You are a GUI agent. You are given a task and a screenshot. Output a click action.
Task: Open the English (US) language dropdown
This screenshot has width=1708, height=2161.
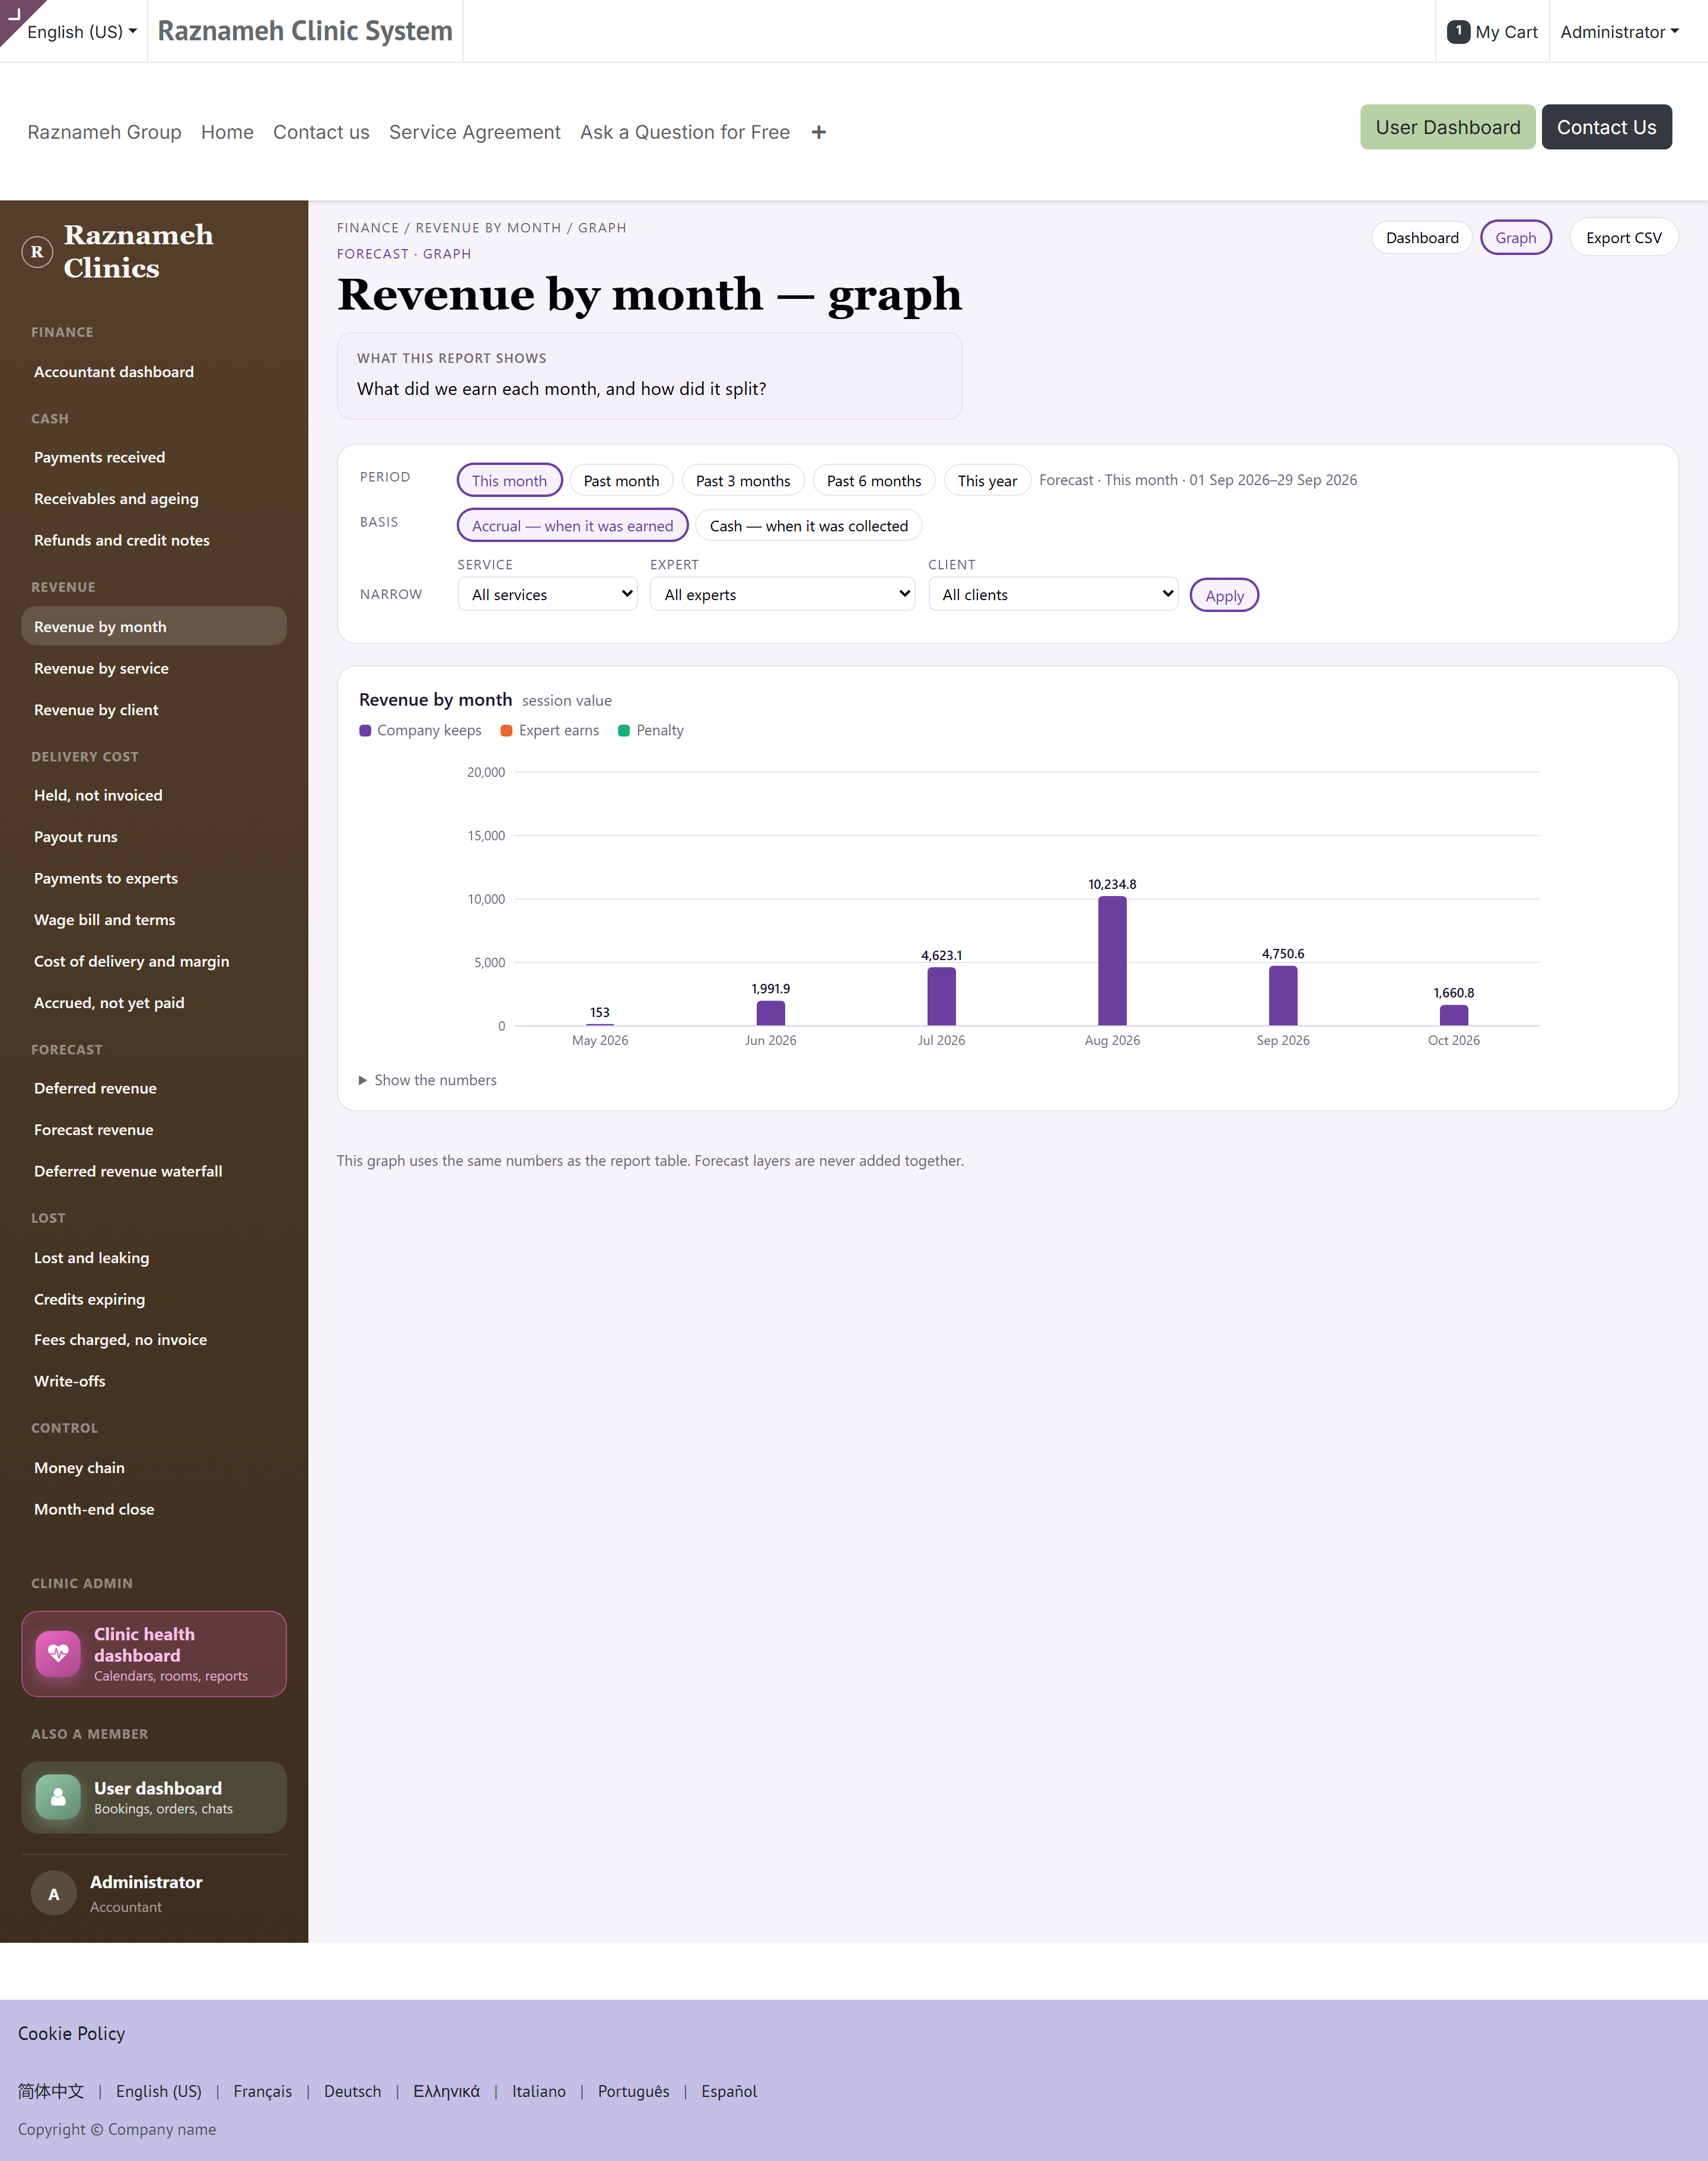82,32
